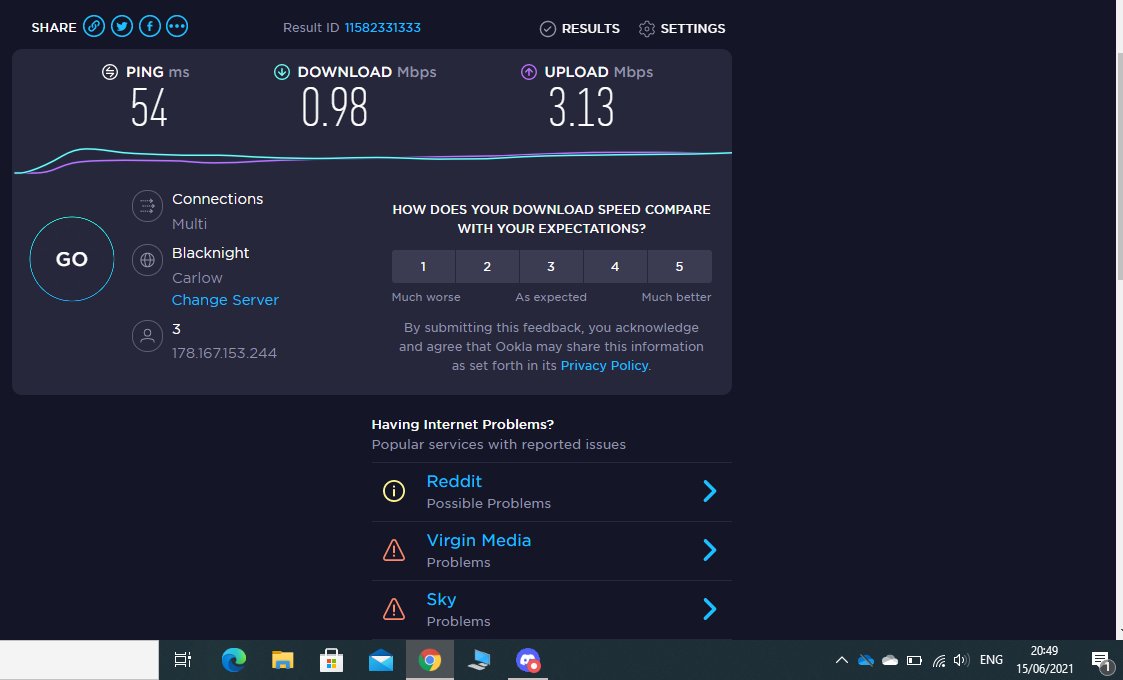Expand the Virgin Media row chevron
1123x680 pixels.
(x=710, y=550)
